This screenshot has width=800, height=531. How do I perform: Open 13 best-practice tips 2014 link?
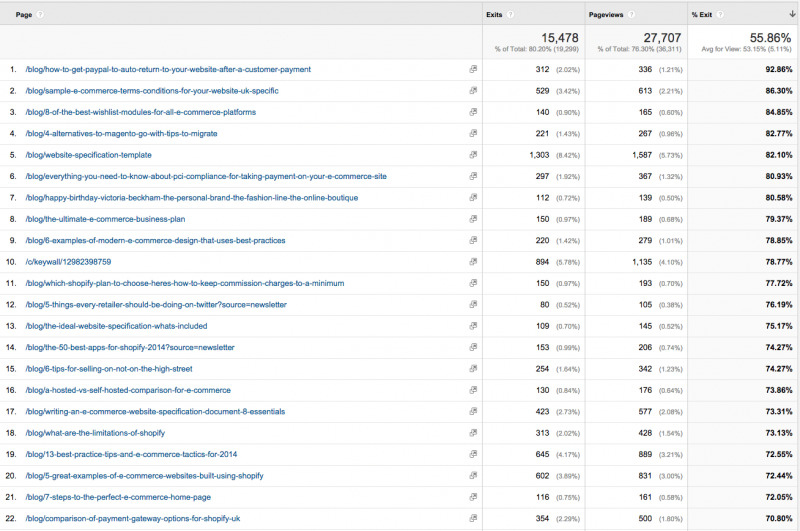[131, 454]
